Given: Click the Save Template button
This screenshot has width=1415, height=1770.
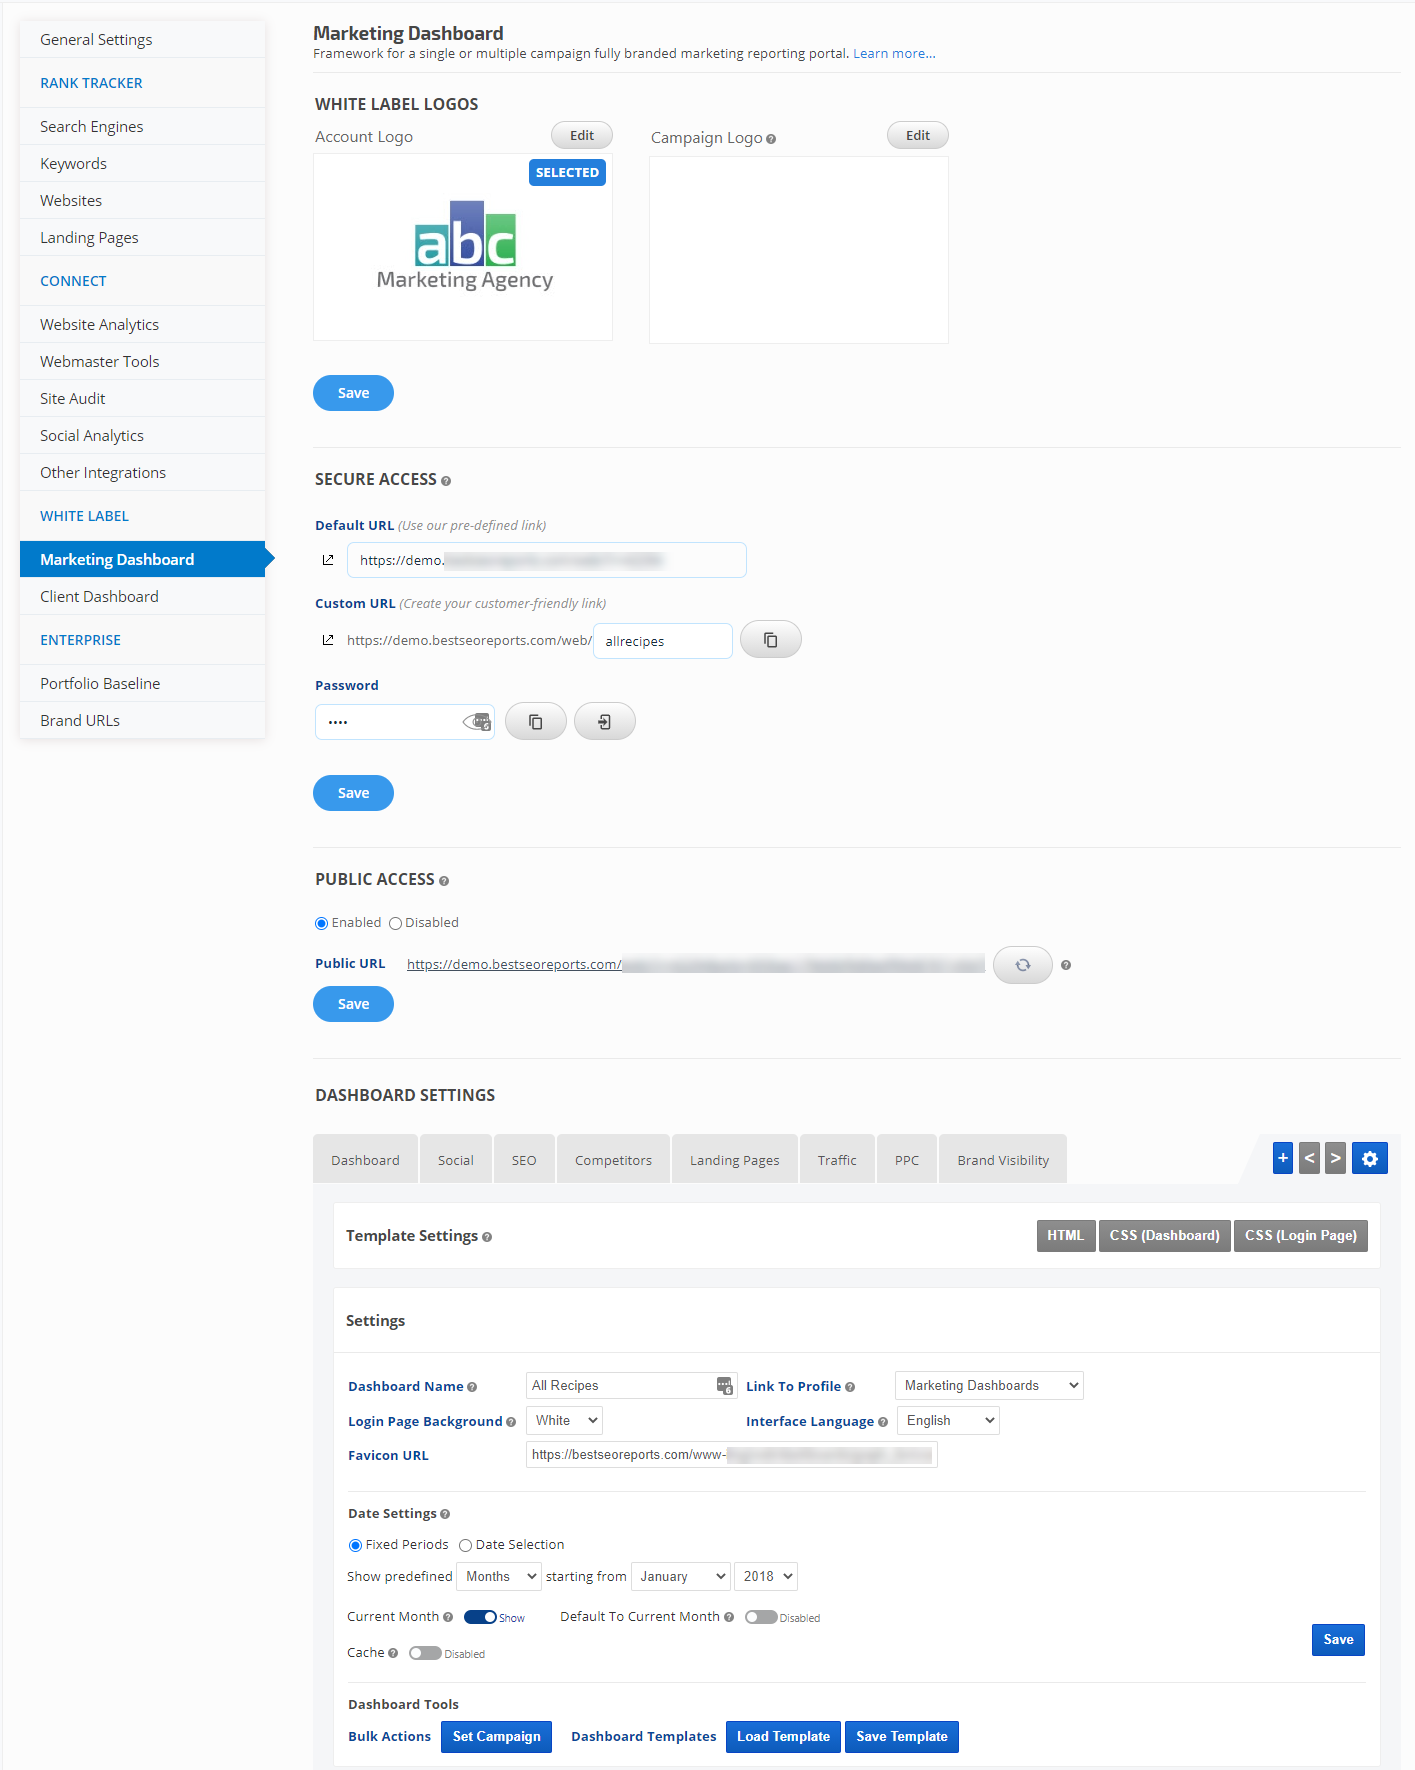Looking at the screenshot, I should point(902,1737).
